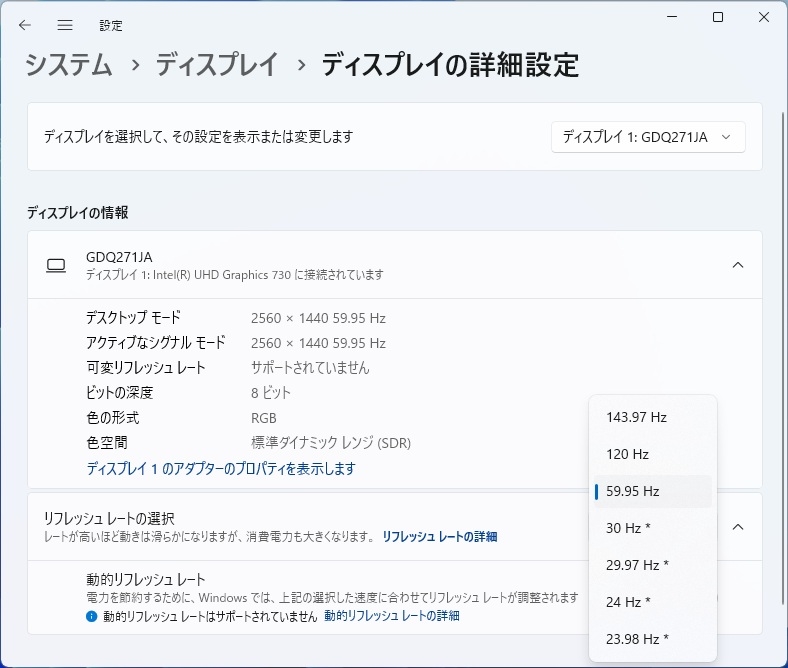Viewport: 788px width, 668px height.
Task: Close the Settings window
Action: tap(764, 17)
